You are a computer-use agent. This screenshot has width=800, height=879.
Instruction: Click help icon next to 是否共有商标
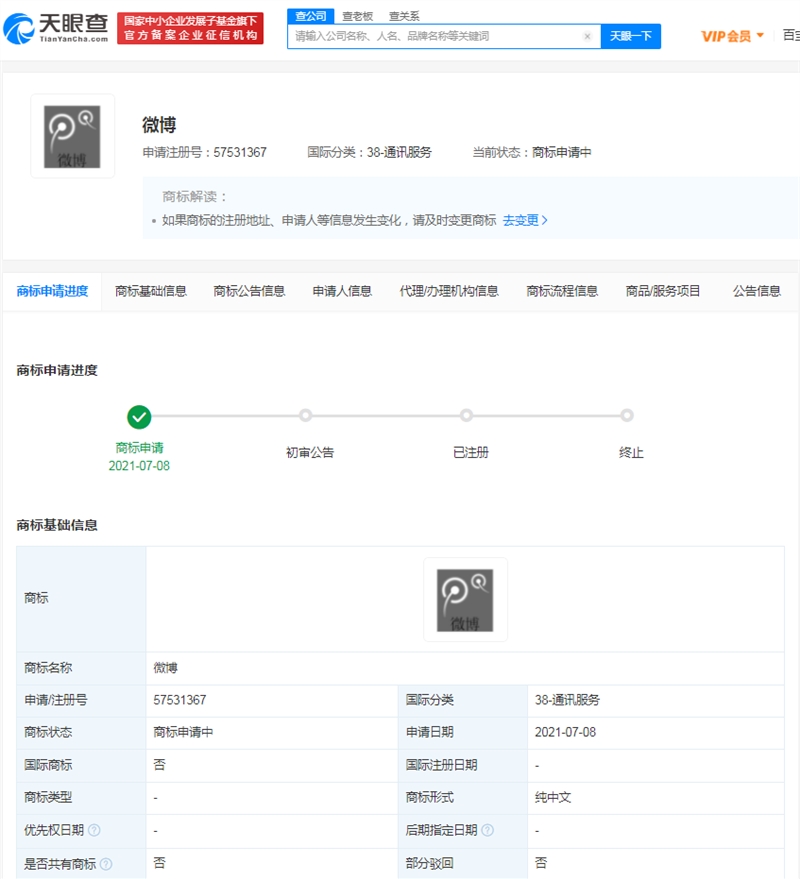(106, 864)
